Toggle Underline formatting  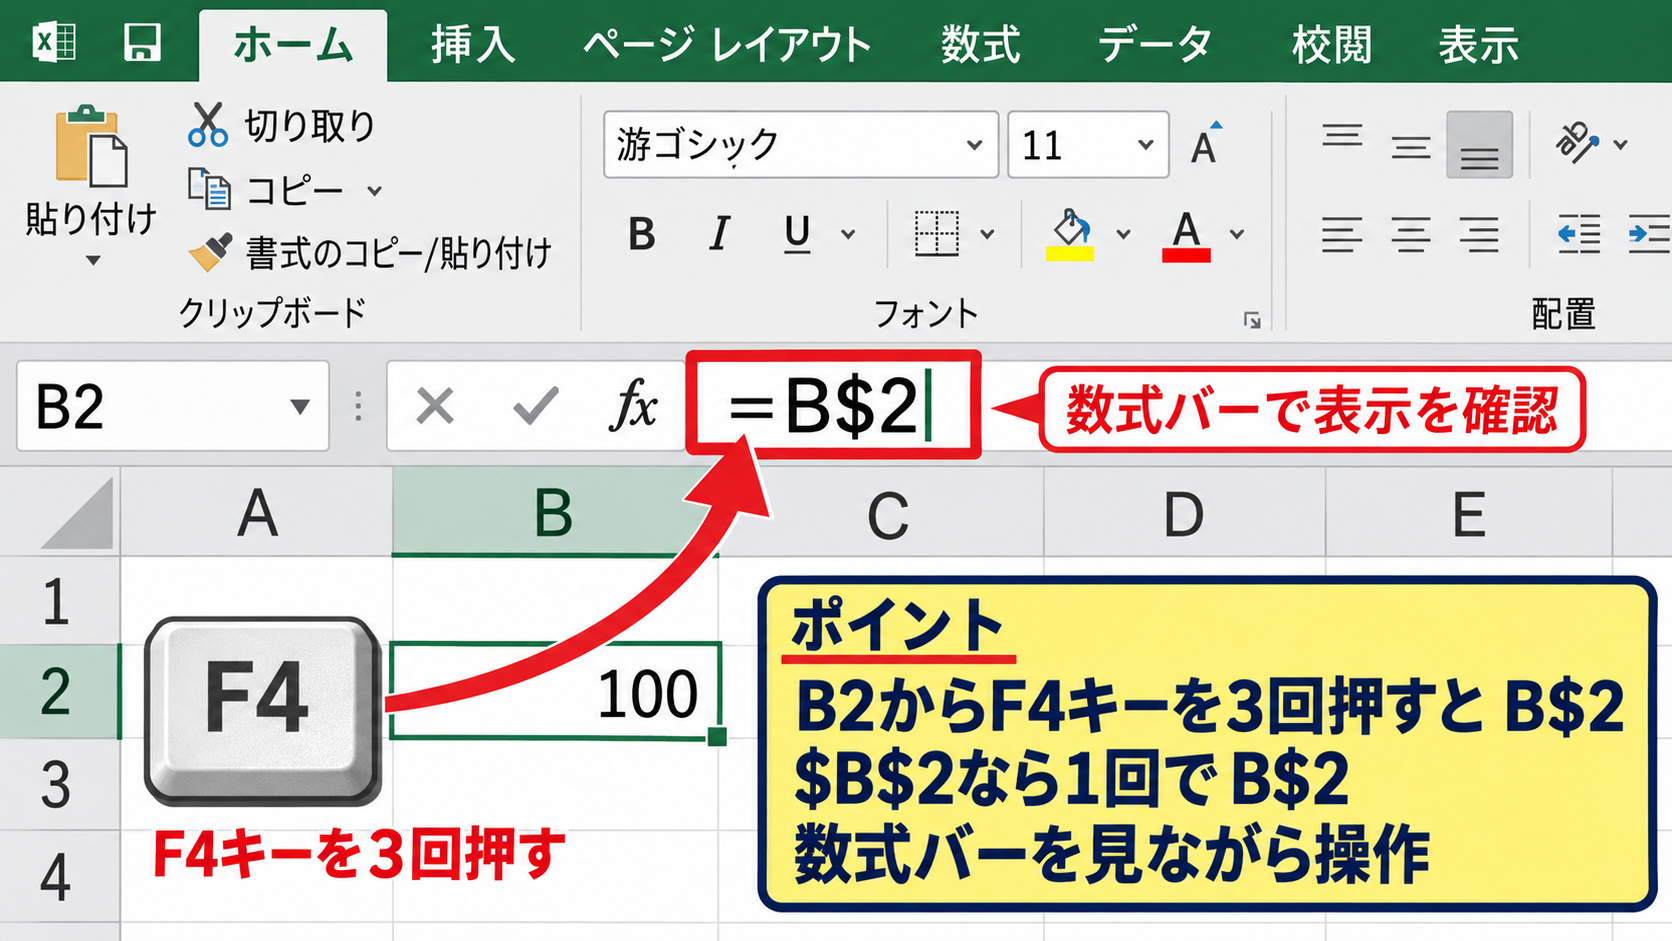click(x=797, y=235)
